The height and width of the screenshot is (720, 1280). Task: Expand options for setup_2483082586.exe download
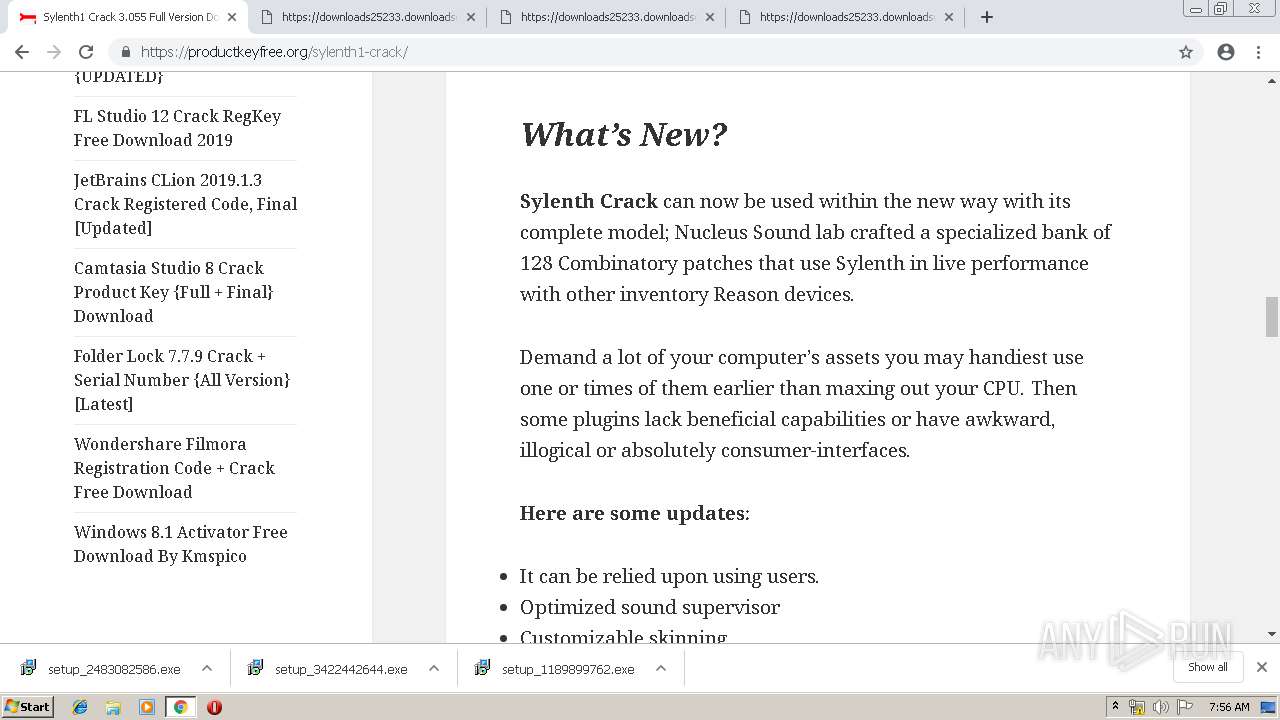tap(207, 668)
